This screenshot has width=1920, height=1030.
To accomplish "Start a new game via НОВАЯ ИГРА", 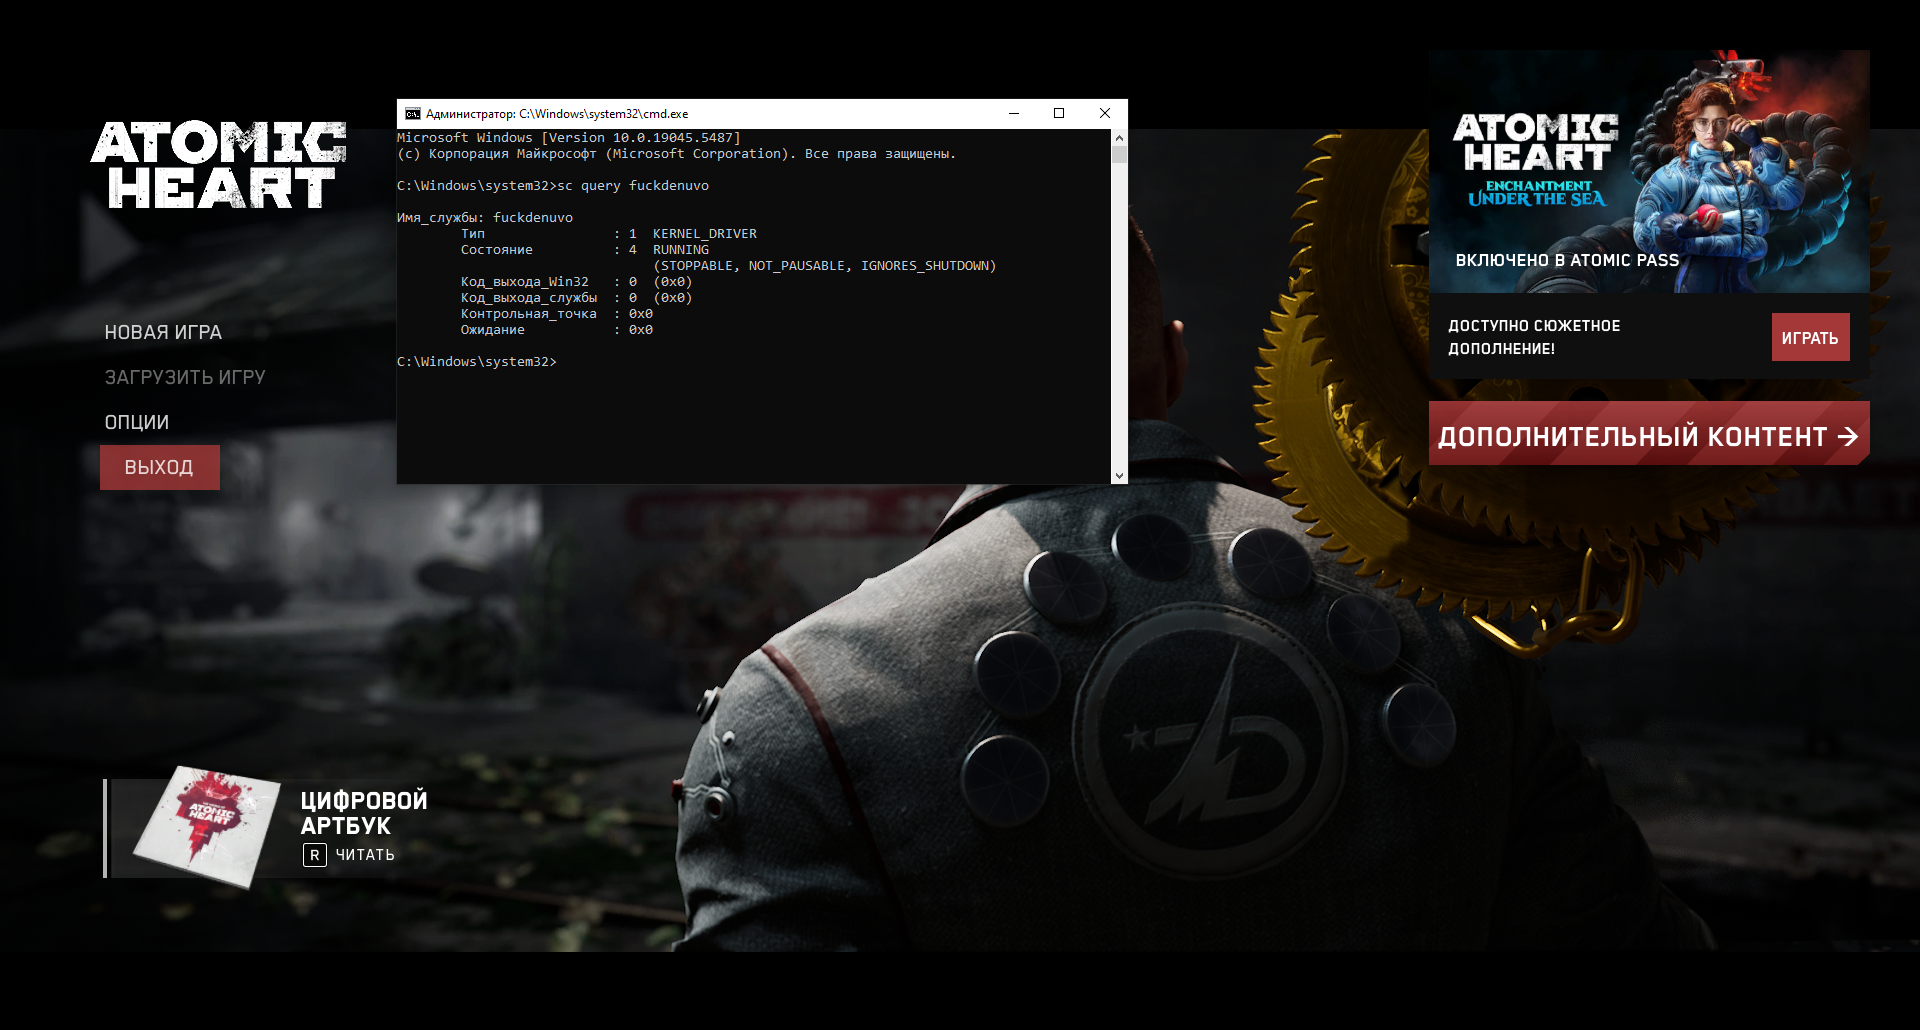I will 163,332.
